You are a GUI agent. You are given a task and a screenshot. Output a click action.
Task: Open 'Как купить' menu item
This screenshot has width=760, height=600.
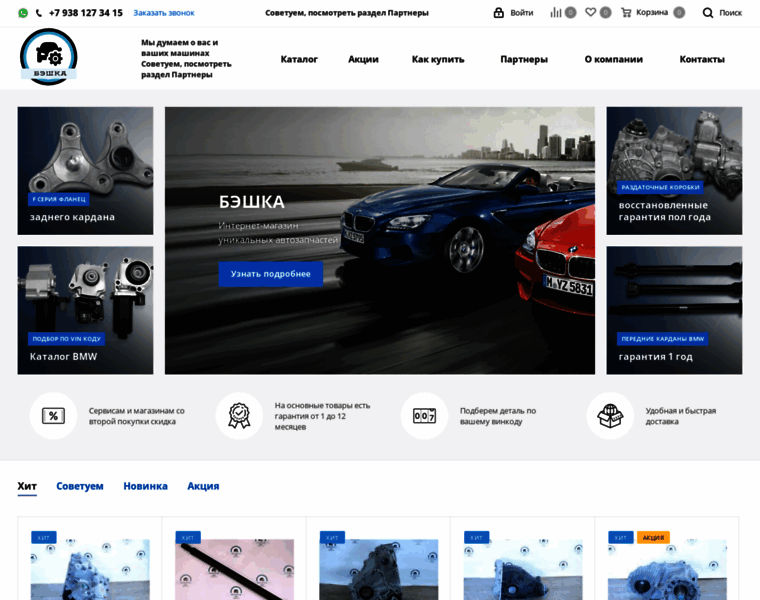[x=438, y=59]
